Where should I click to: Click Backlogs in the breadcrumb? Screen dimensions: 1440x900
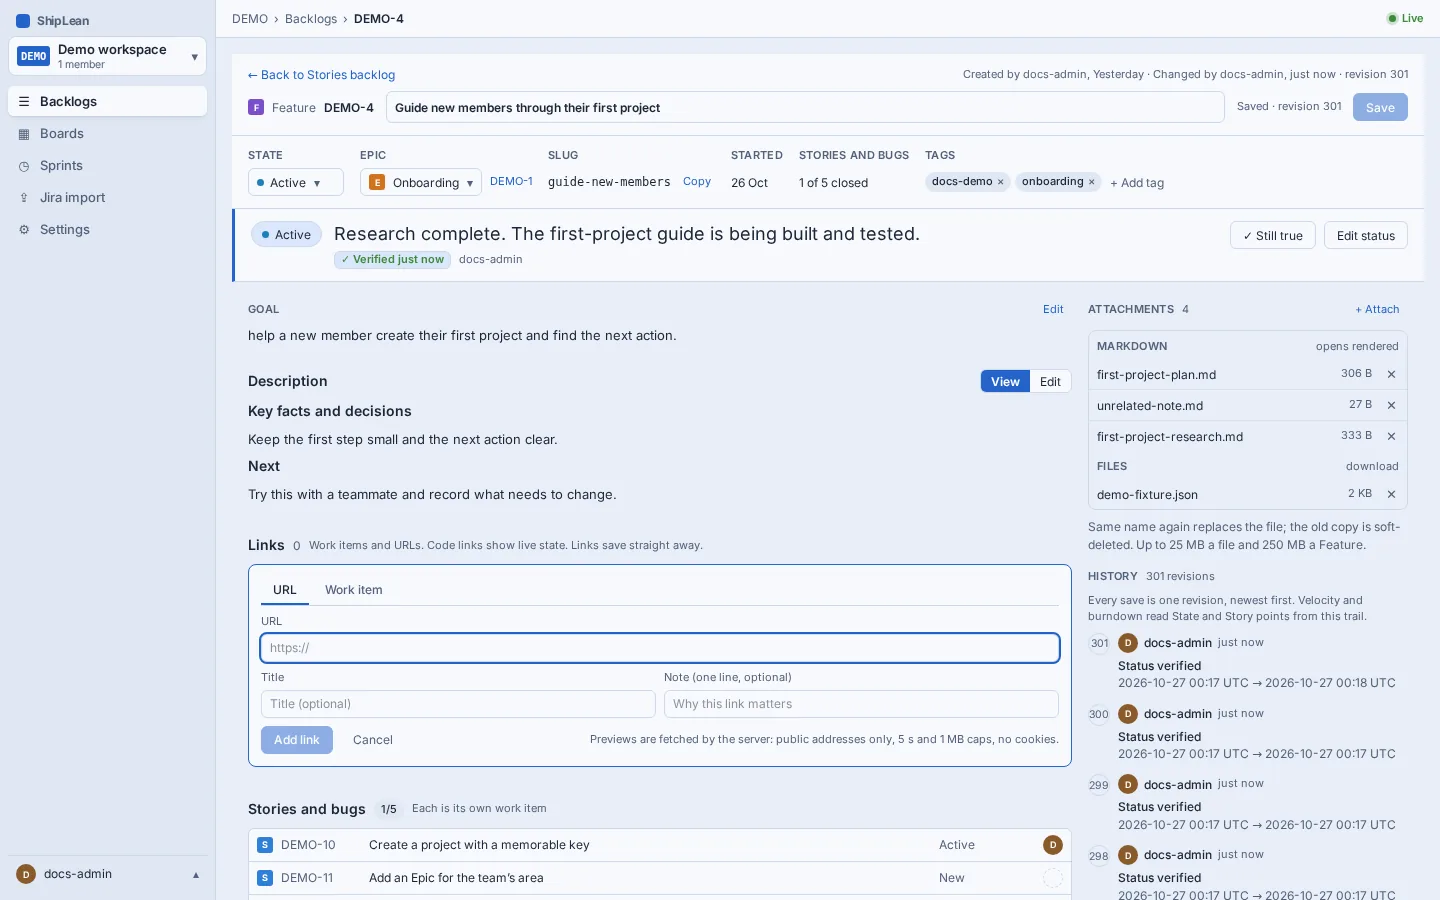pos(311,19)
